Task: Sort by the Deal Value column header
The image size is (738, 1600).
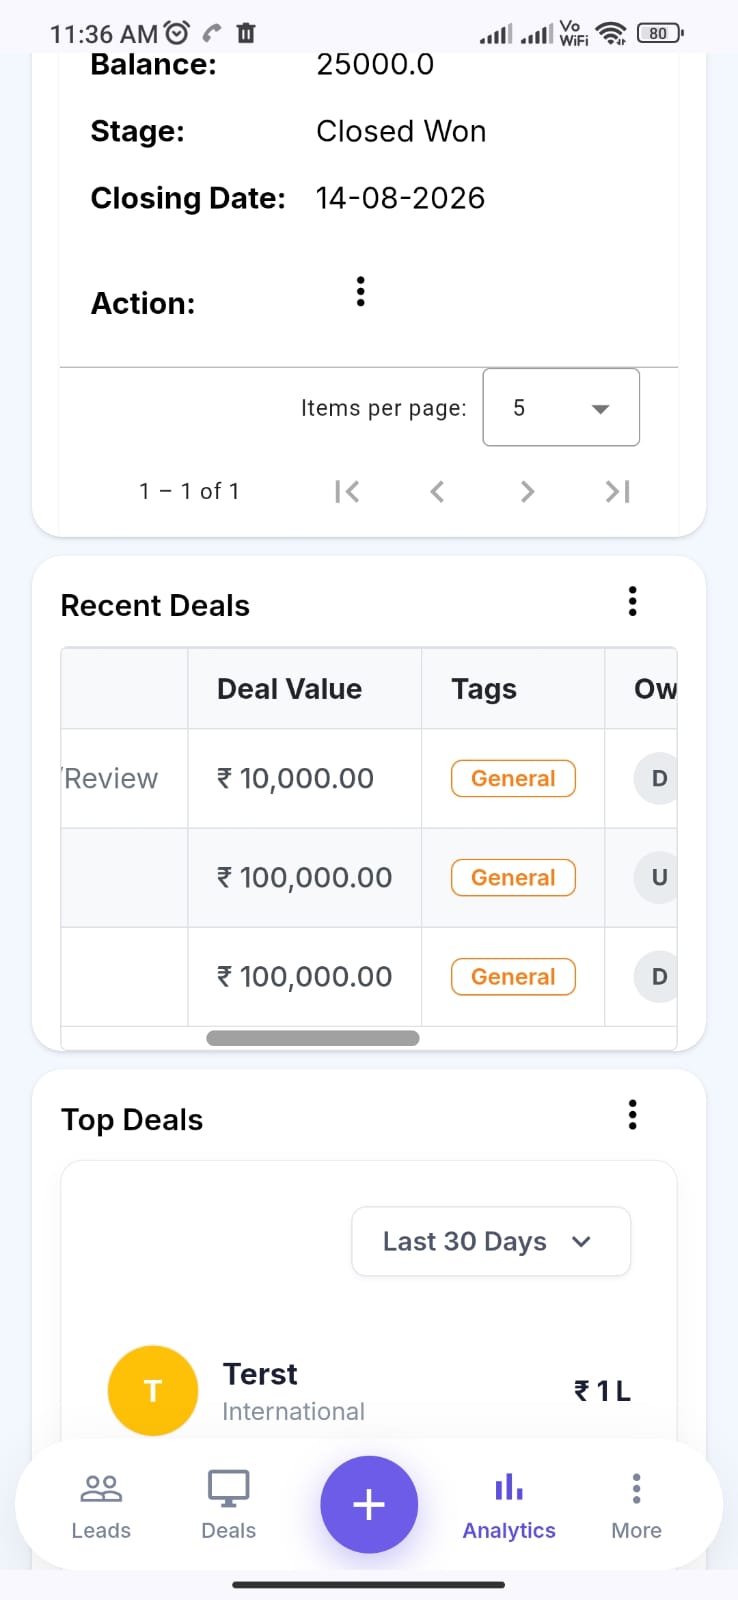Action: tap(290, 689)
